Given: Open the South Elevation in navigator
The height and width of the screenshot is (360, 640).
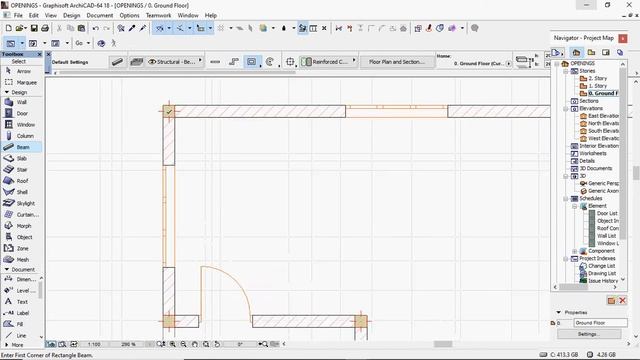Looking at the screenshot, I should coord(603,131).
